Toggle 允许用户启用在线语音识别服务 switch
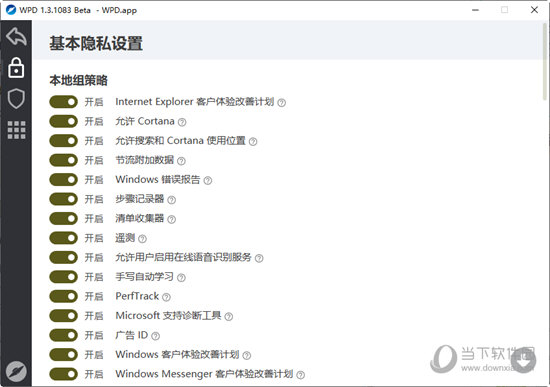The image size is (550, 387). point(63,258)
